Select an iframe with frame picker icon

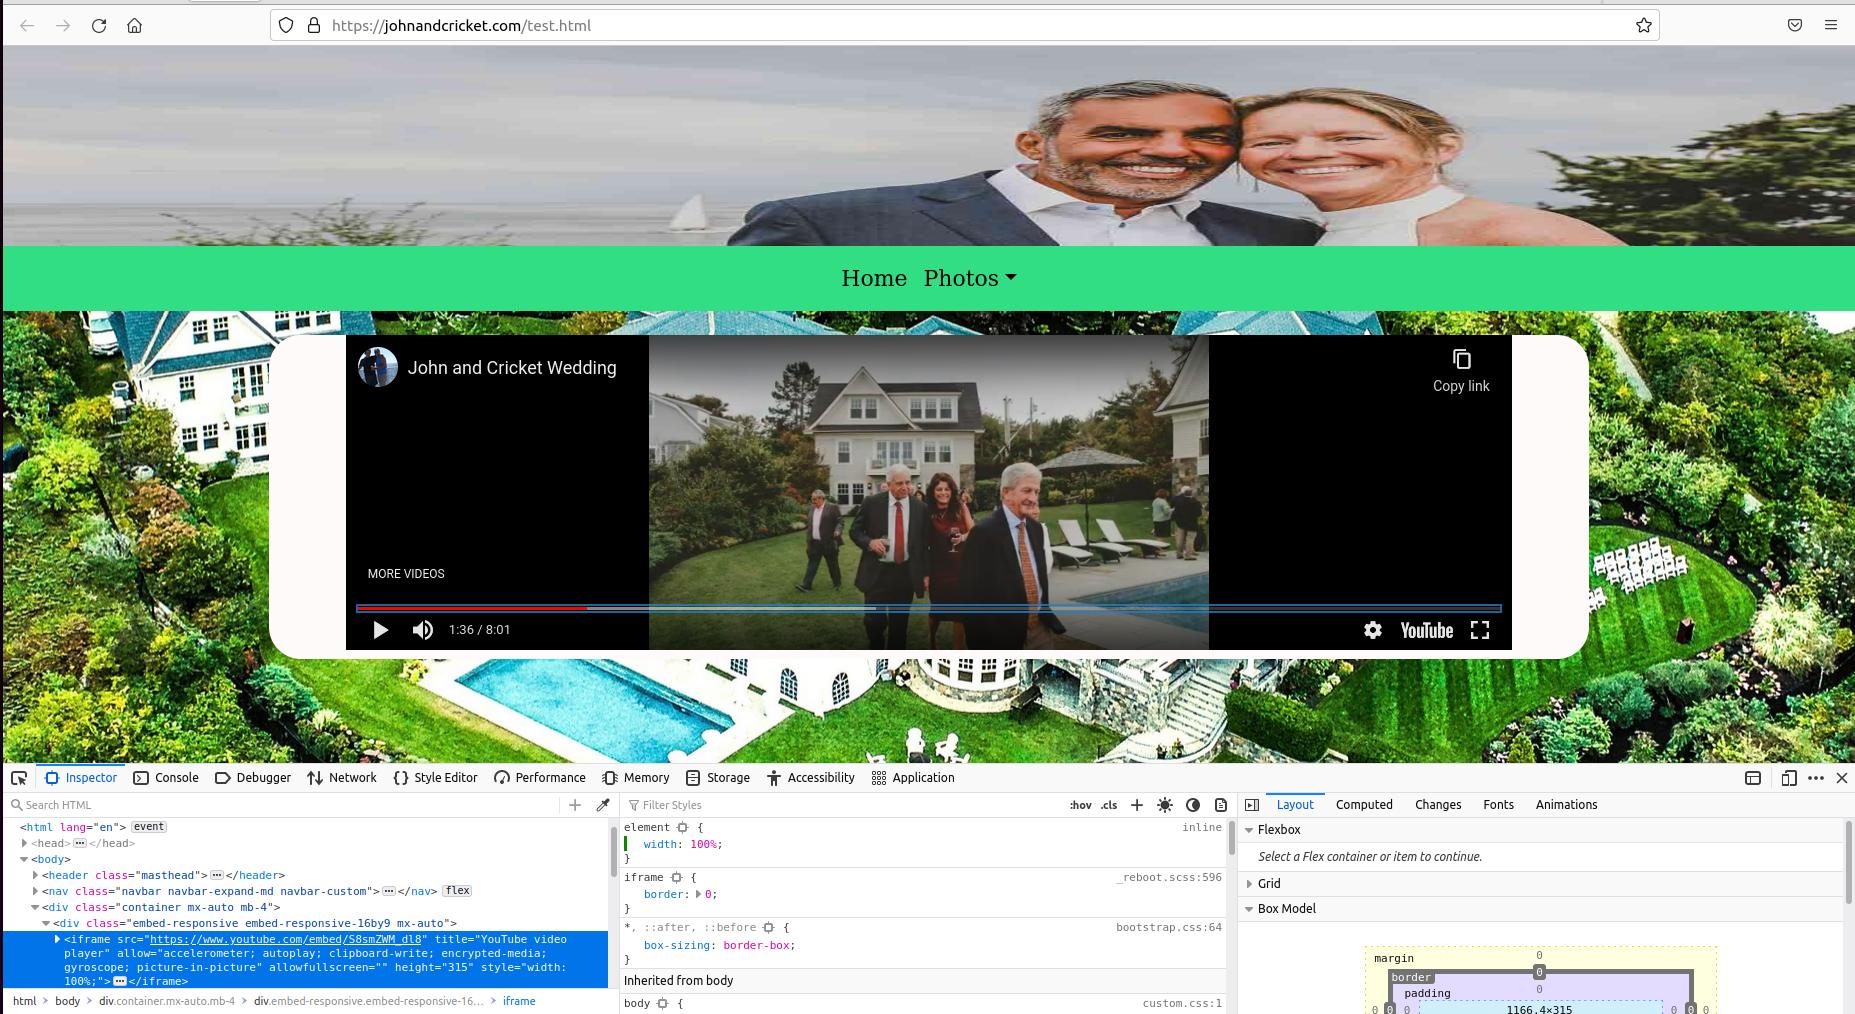tap(1753, 778)
